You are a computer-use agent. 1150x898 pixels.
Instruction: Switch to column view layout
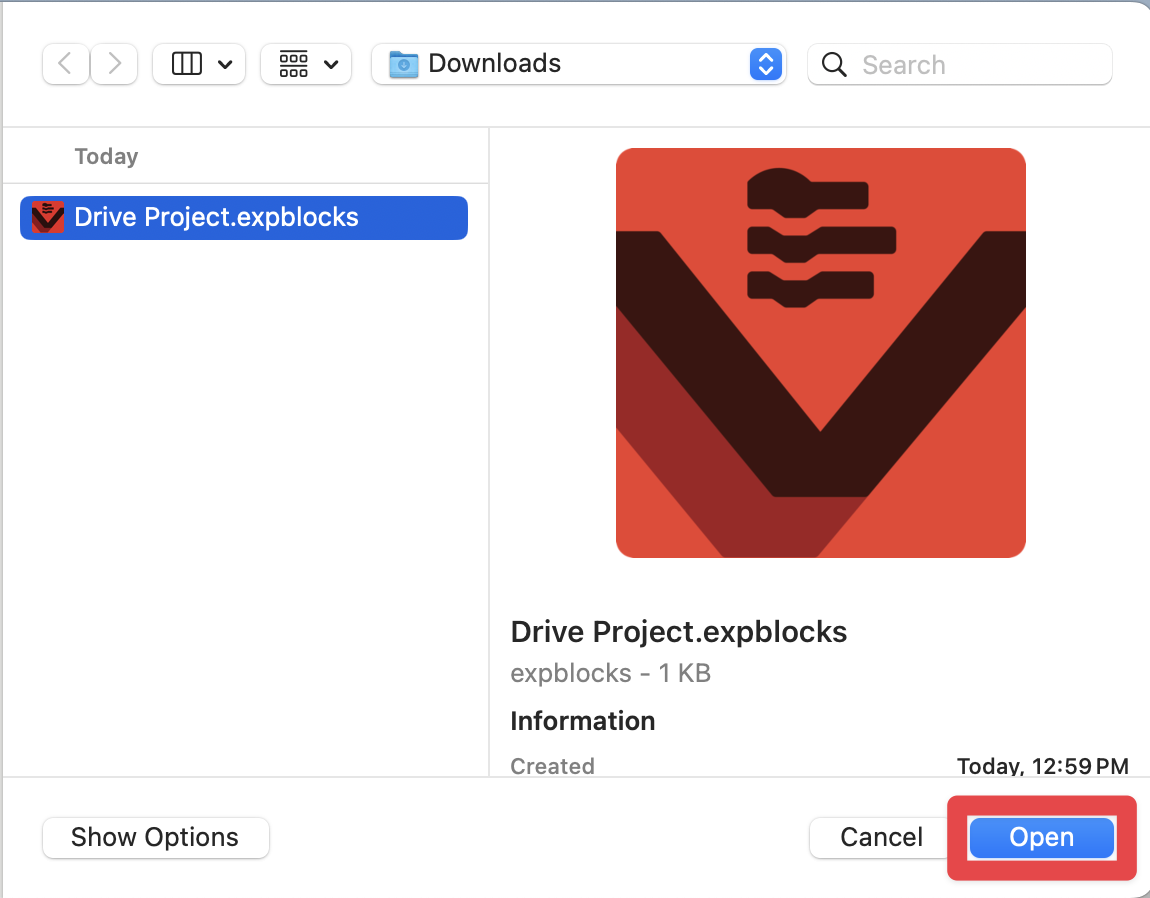point(187,63)
